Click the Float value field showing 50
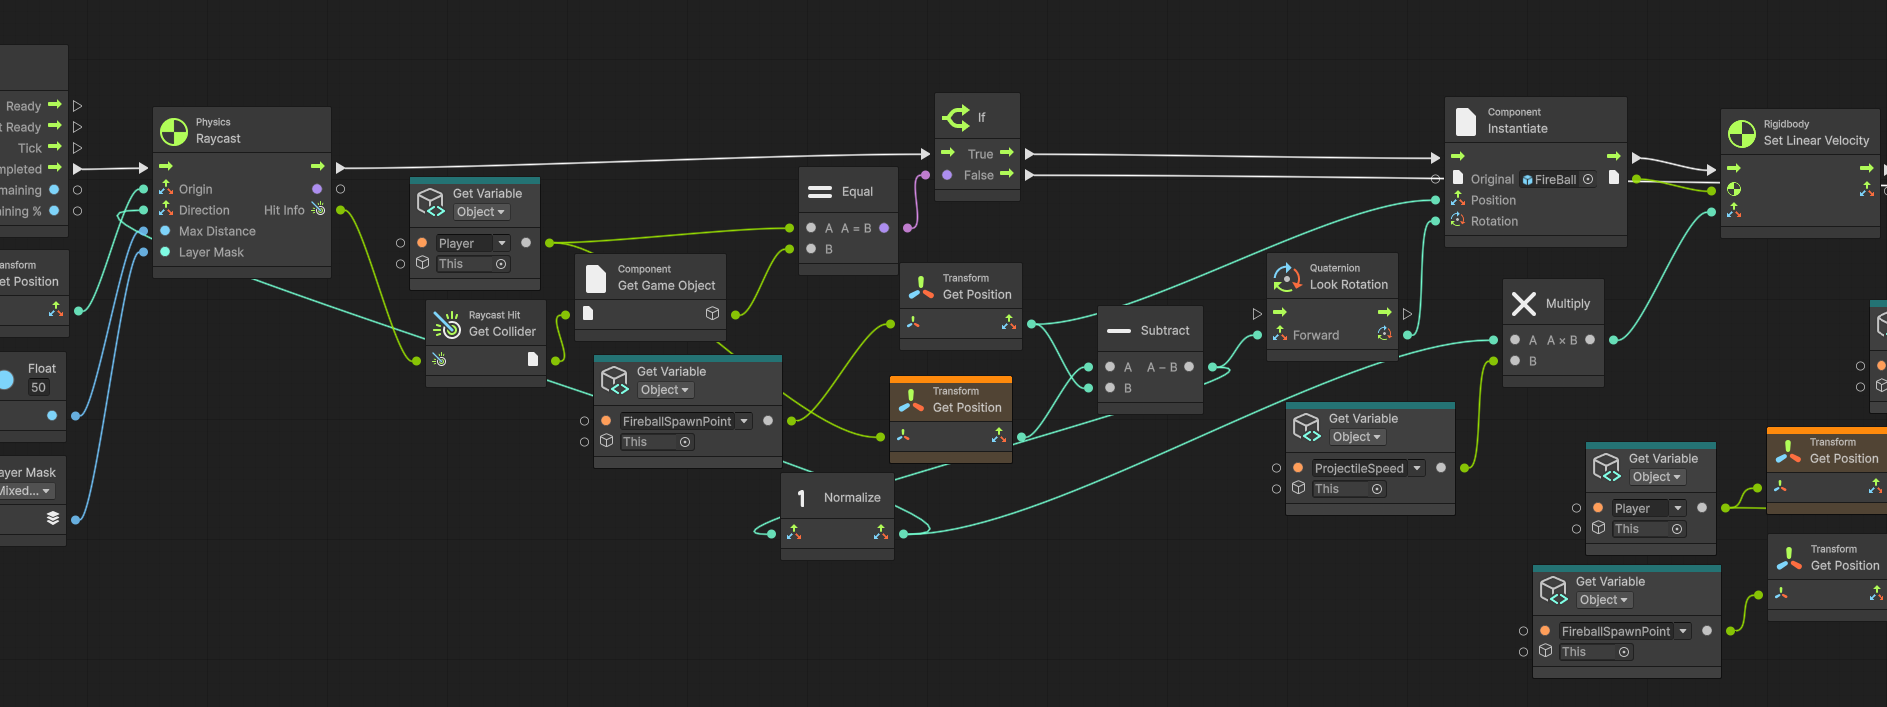This screenshot has width=1887, height=707. pos(38,387)
